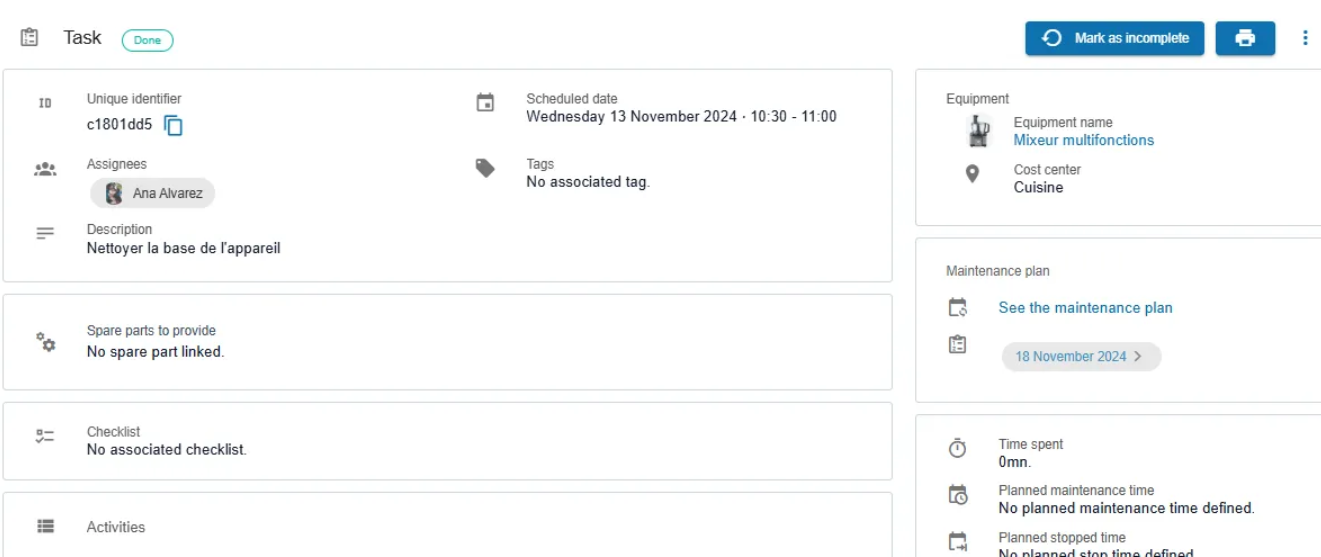Click the planned maintenance time calendar icon

pos(958,494)
